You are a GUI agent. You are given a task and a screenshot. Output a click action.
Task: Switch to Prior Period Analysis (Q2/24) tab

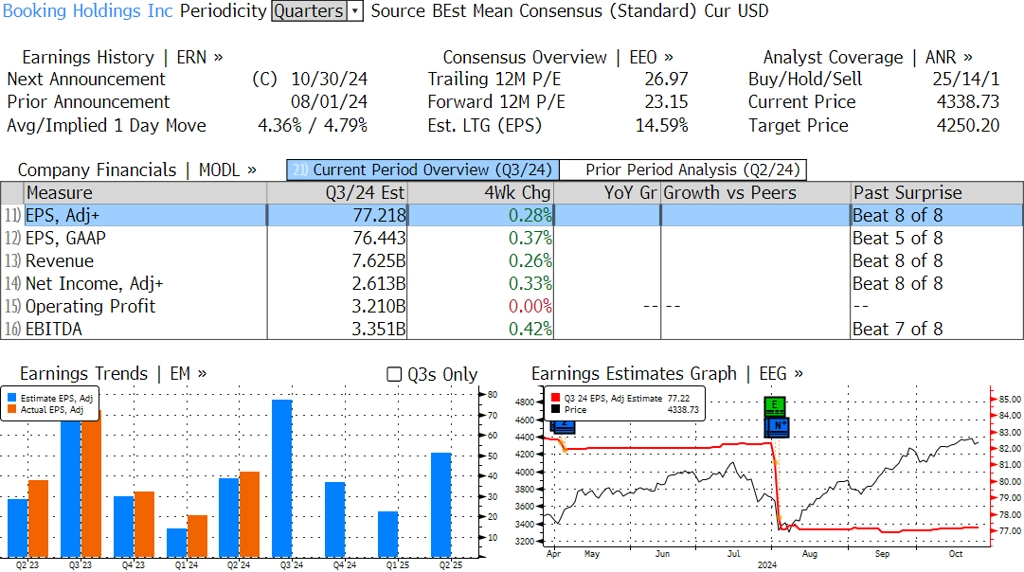tap(684, 170)
